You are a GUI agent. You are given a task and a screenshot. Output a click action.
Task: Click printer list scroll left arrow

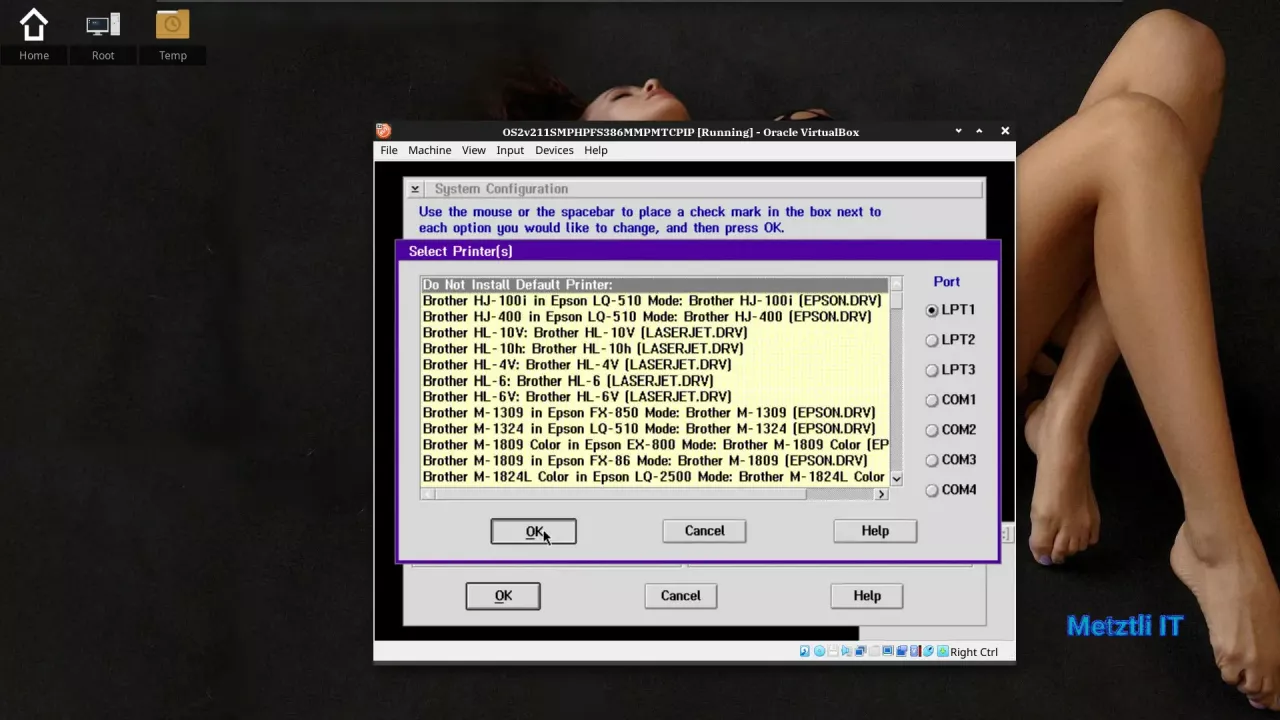(x=428, y=494)
